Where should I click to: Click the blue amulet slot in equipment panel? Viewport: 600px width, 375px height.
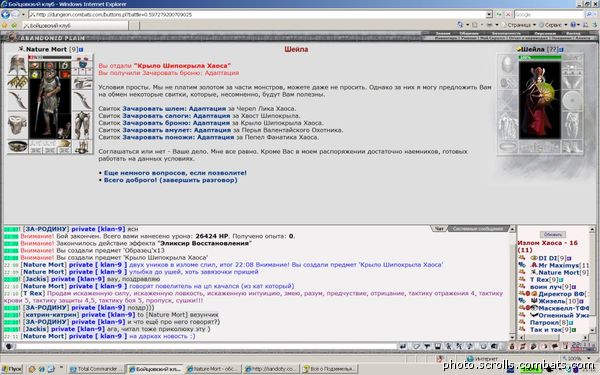point(82,65)
